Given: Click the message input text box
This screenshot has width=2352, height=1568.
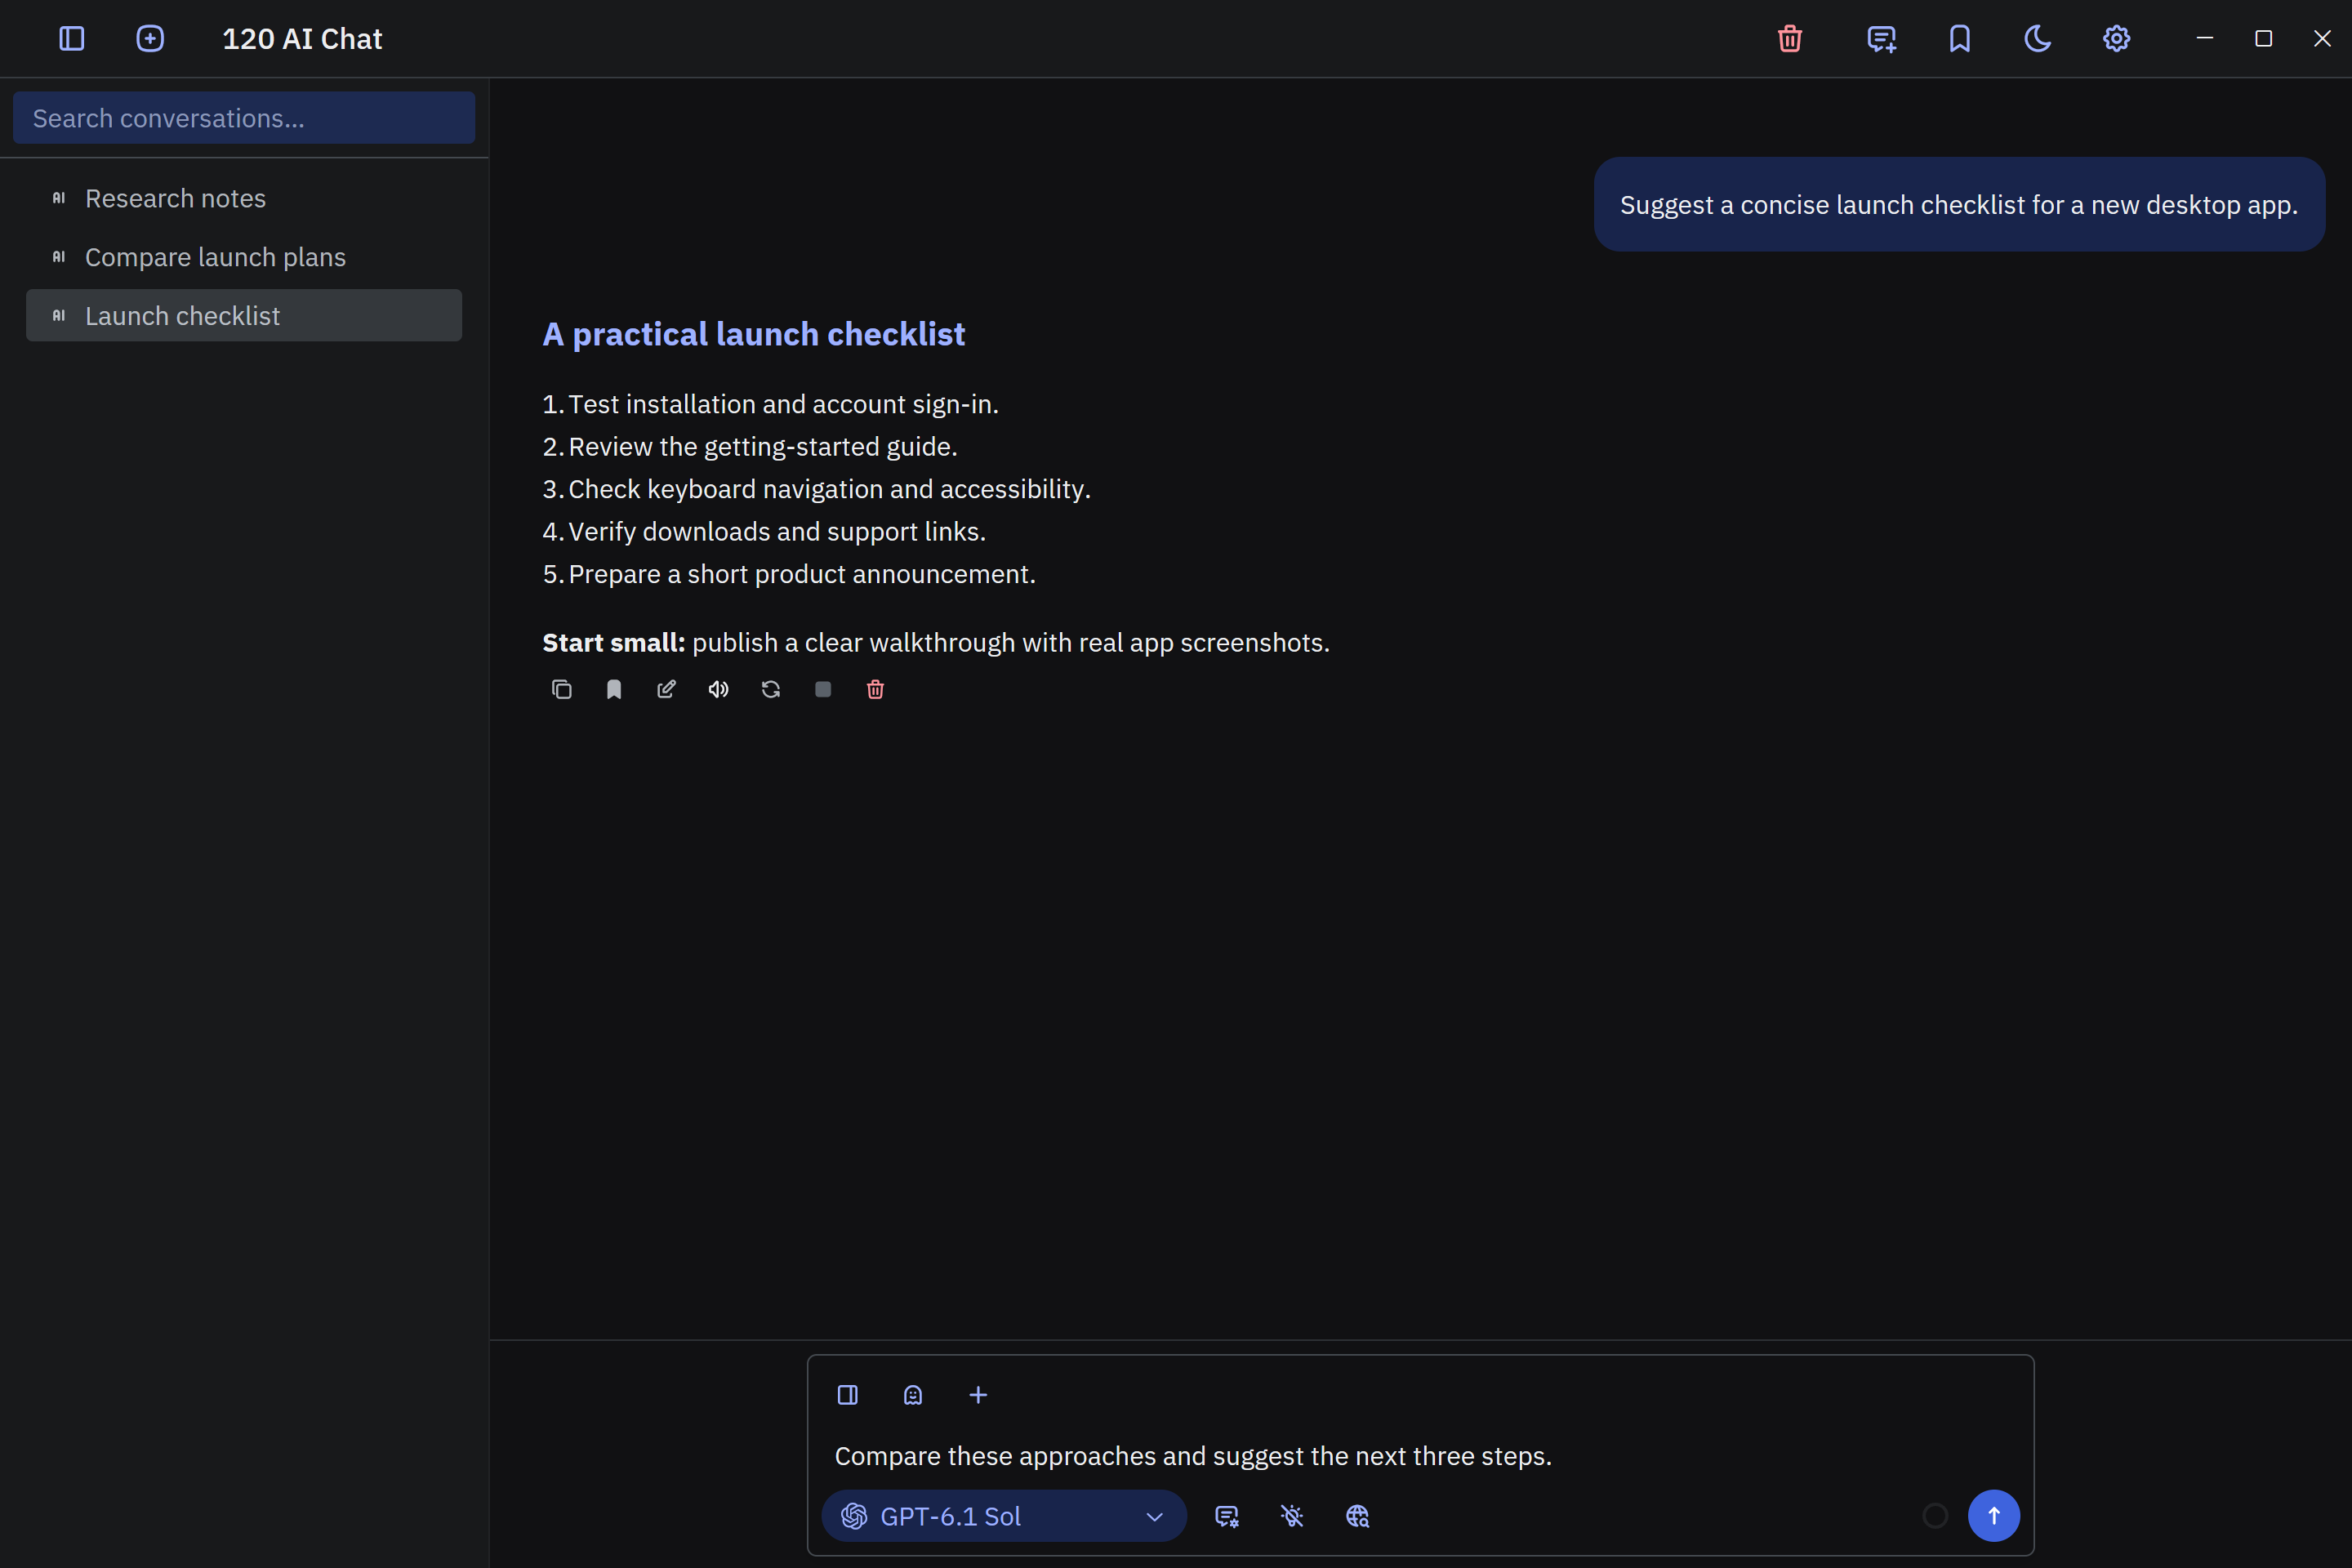Looking at the screenshot, I should click(1420, 1456).
